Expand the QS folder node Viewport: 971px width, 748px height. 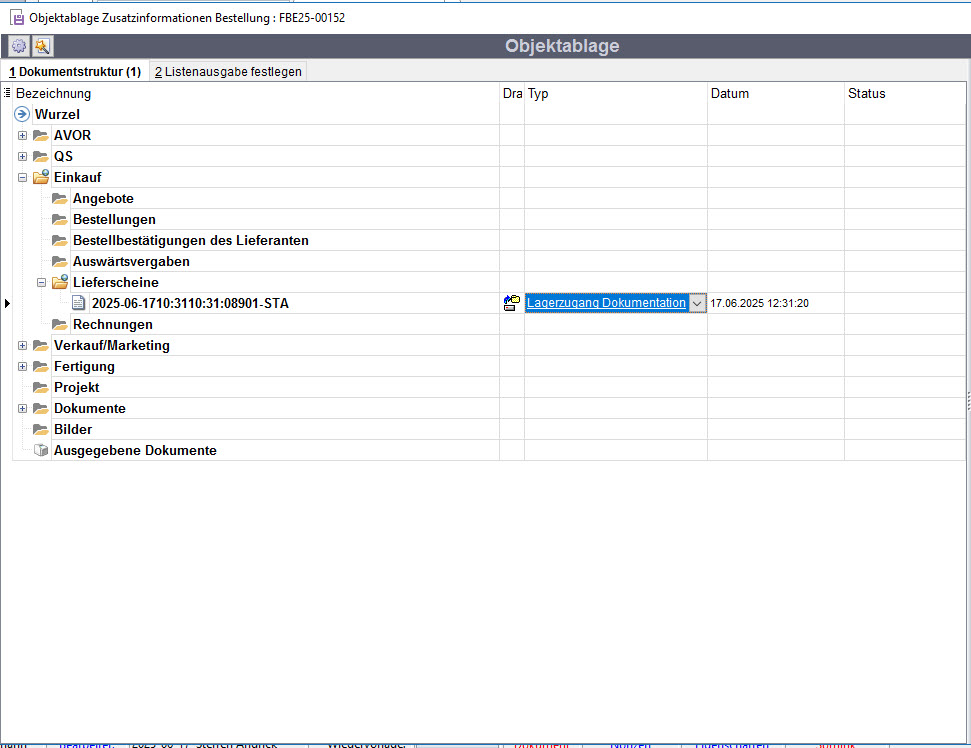(x=22, y=156)
